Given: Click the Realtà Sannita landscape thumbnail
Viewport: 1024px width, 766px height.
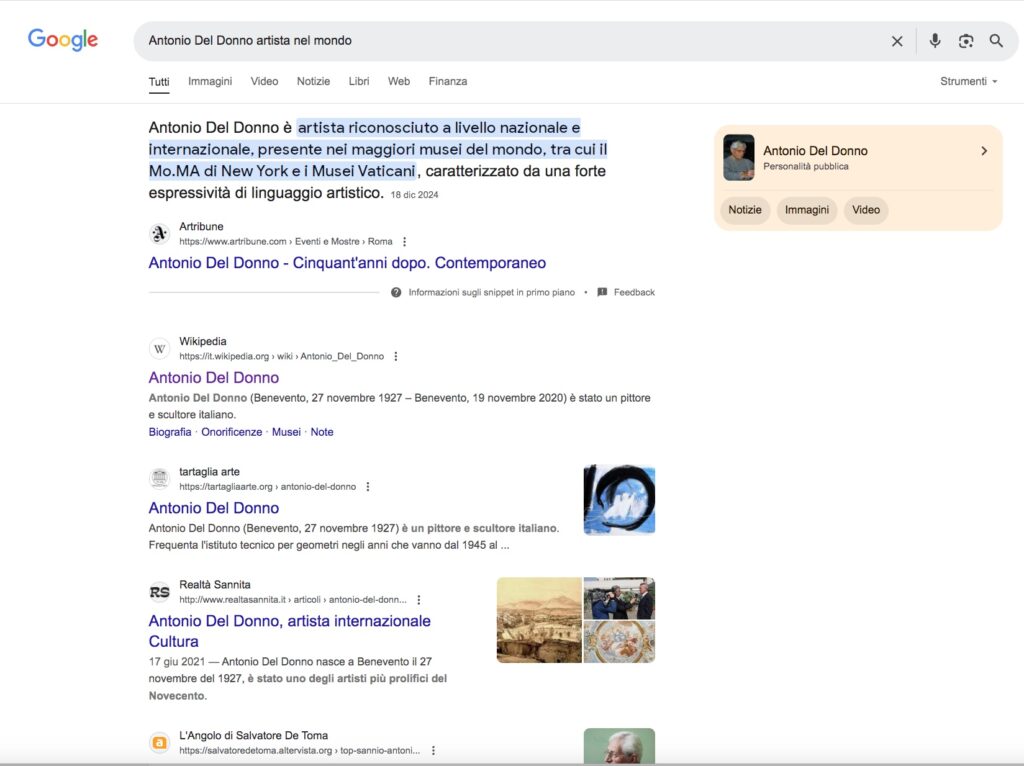Looking at the screenshot, I should 539,620.
